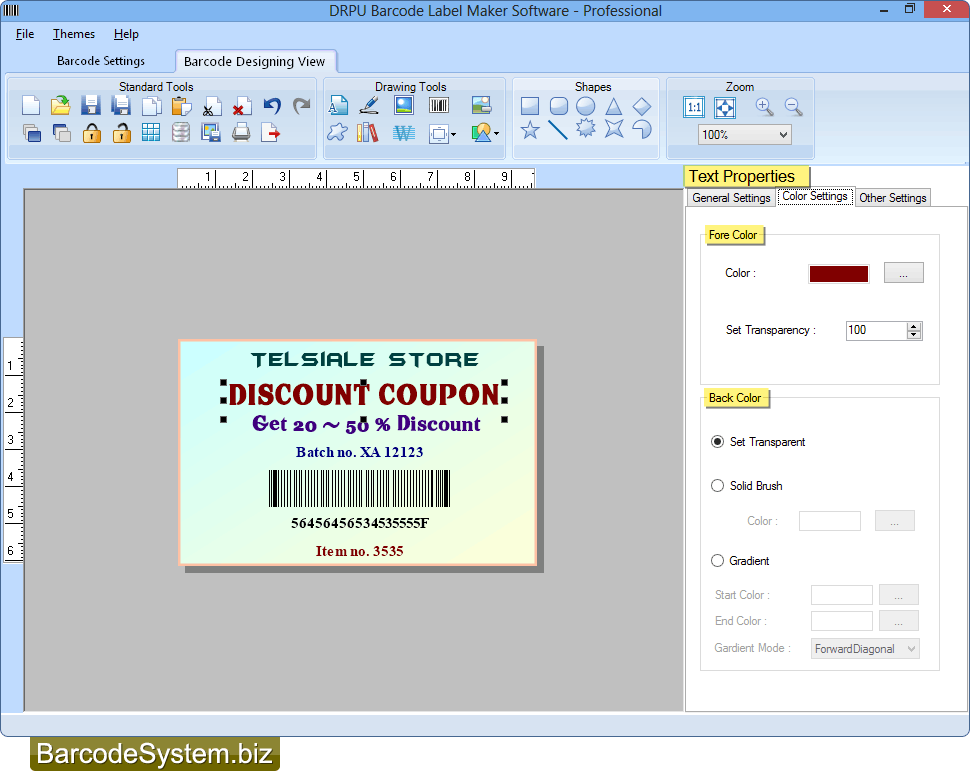Select 'Batch no. XA 12123' label text
Screen dimensions: 970x771
(359, 452)
